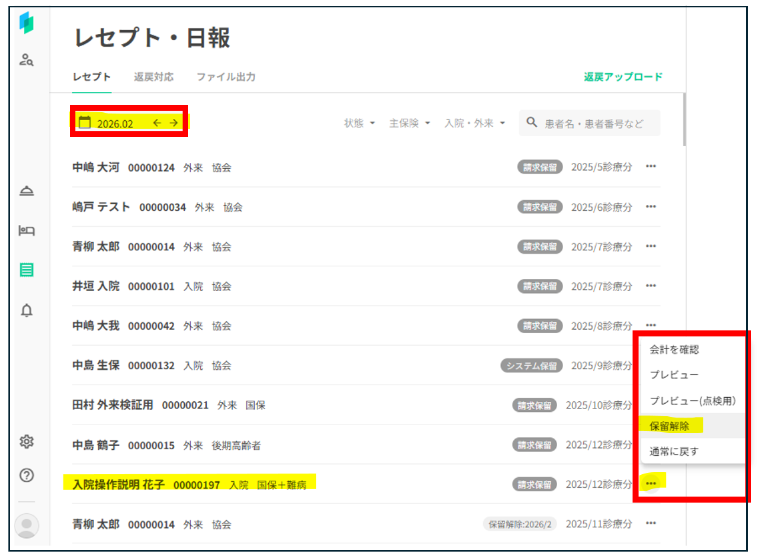Click the app logo in the sidebar
This screenshot has height=556, width=758.
tap(27, 23)
